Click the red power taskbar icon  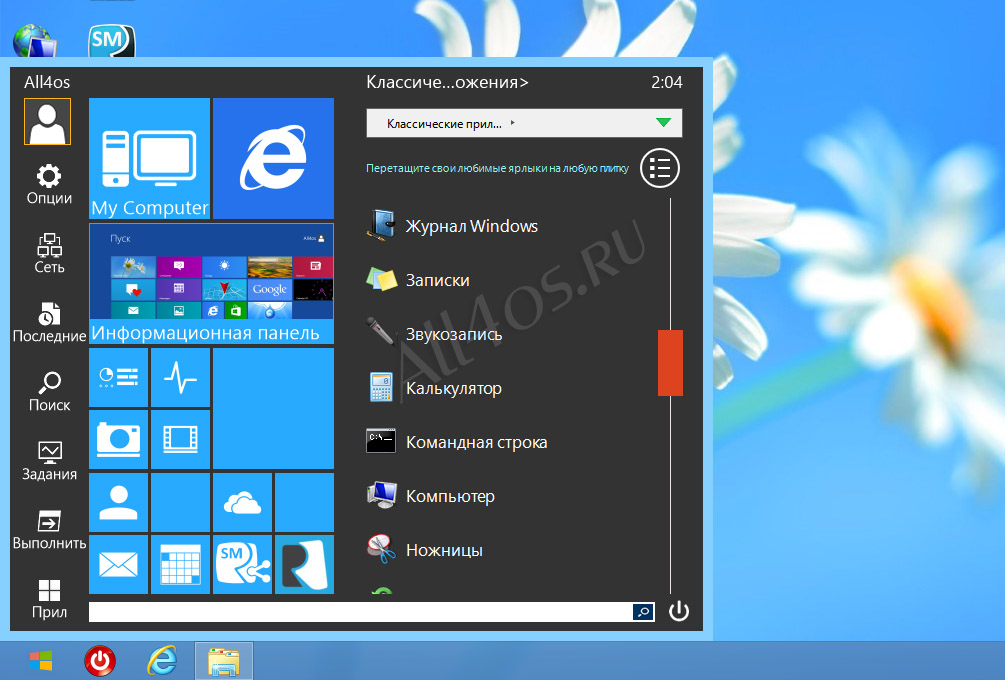click(x=100, y=661)
